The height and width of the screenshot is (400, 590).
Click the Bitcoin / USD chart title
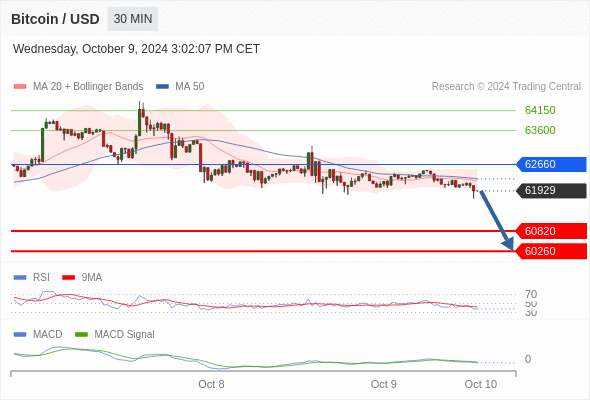tap(55, 19)
